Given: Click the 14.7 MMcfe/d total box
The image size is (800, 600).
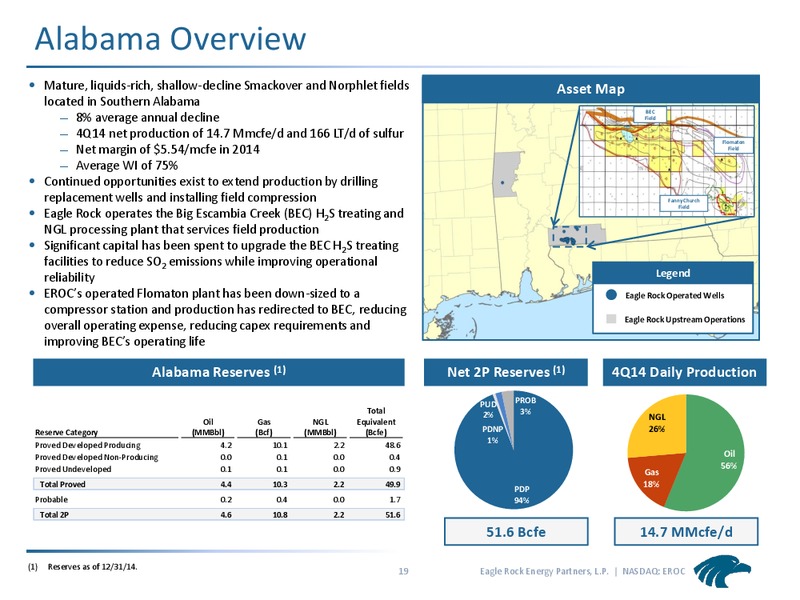Looking at the screenshot, I should [686, 532].
